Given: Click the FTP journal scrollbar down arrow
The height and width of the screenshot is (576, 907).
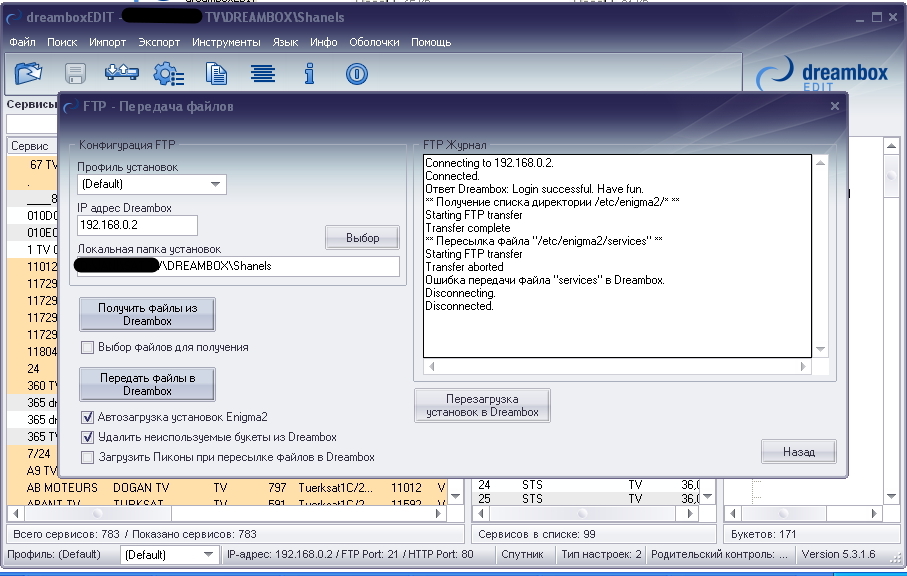Looking at the screenshot, I should pyautogui.click(x=821, y=348).
